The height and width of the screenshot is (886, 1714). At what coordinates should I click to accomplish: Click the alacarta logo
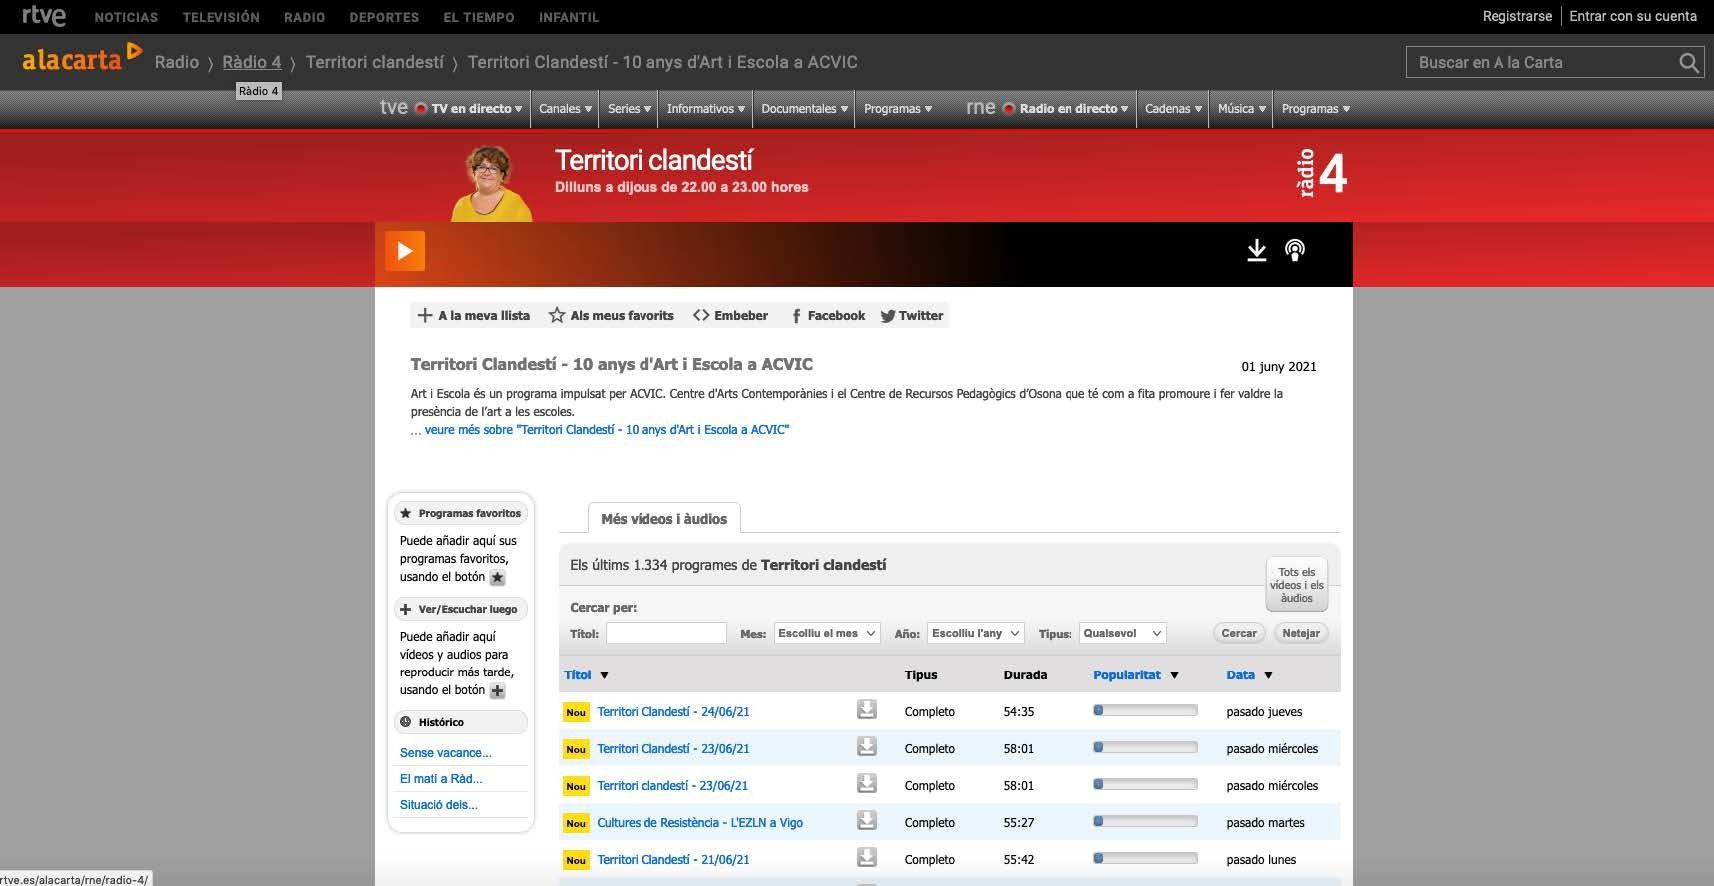82,59
